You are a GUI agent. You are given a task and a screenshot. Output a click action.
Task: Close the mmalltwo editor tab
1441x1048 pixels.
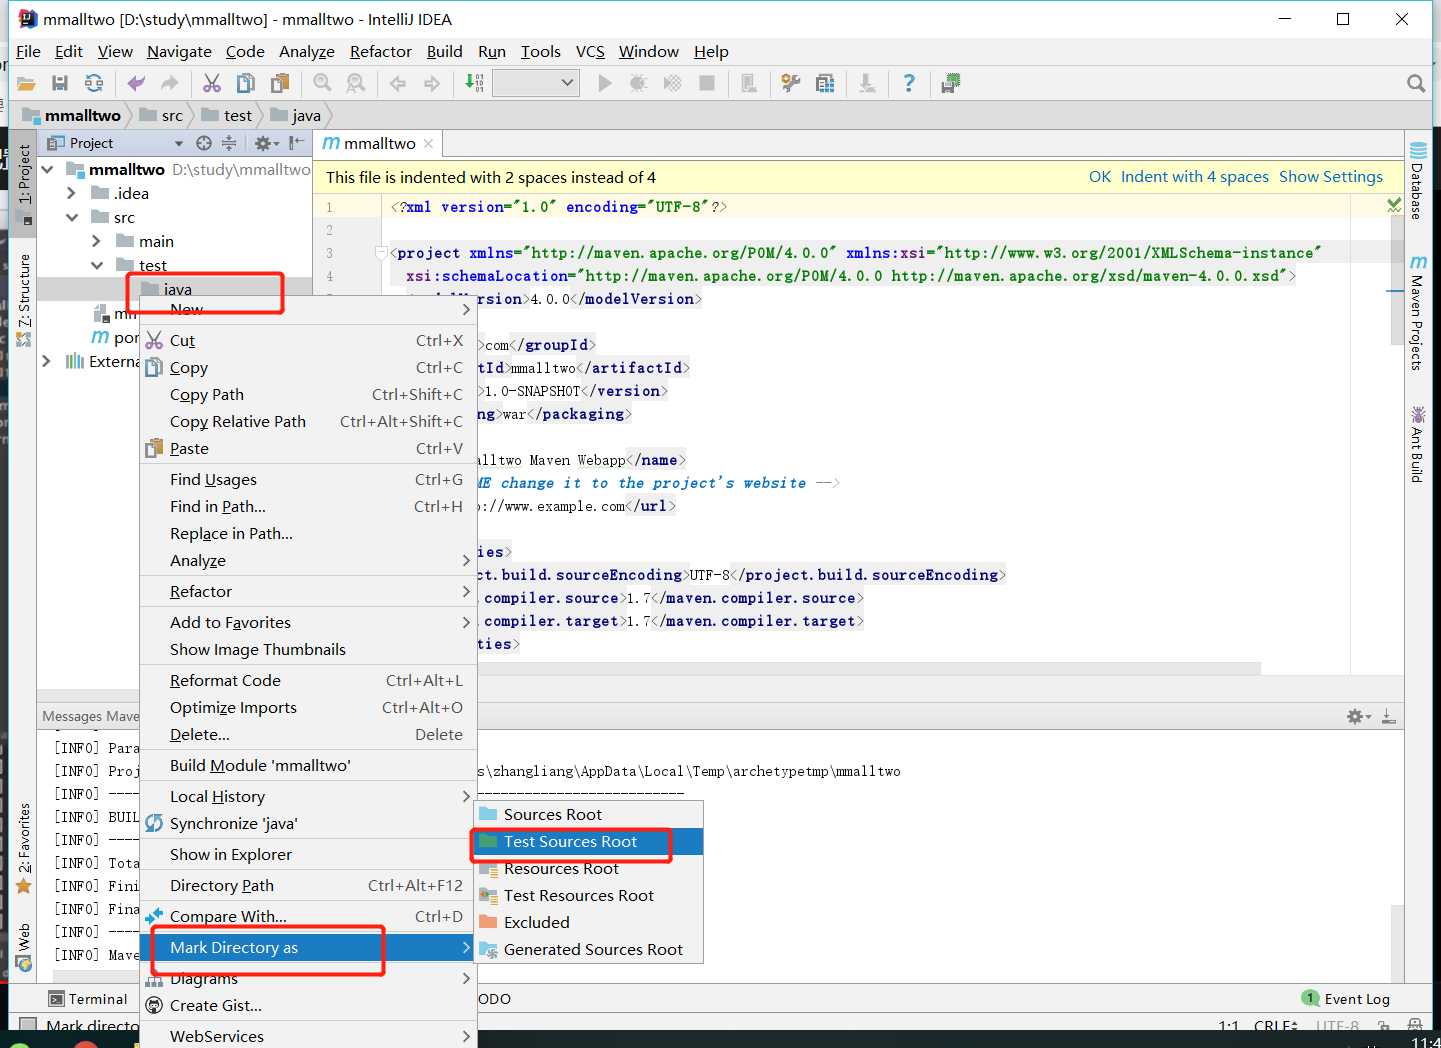click(429, 144)
